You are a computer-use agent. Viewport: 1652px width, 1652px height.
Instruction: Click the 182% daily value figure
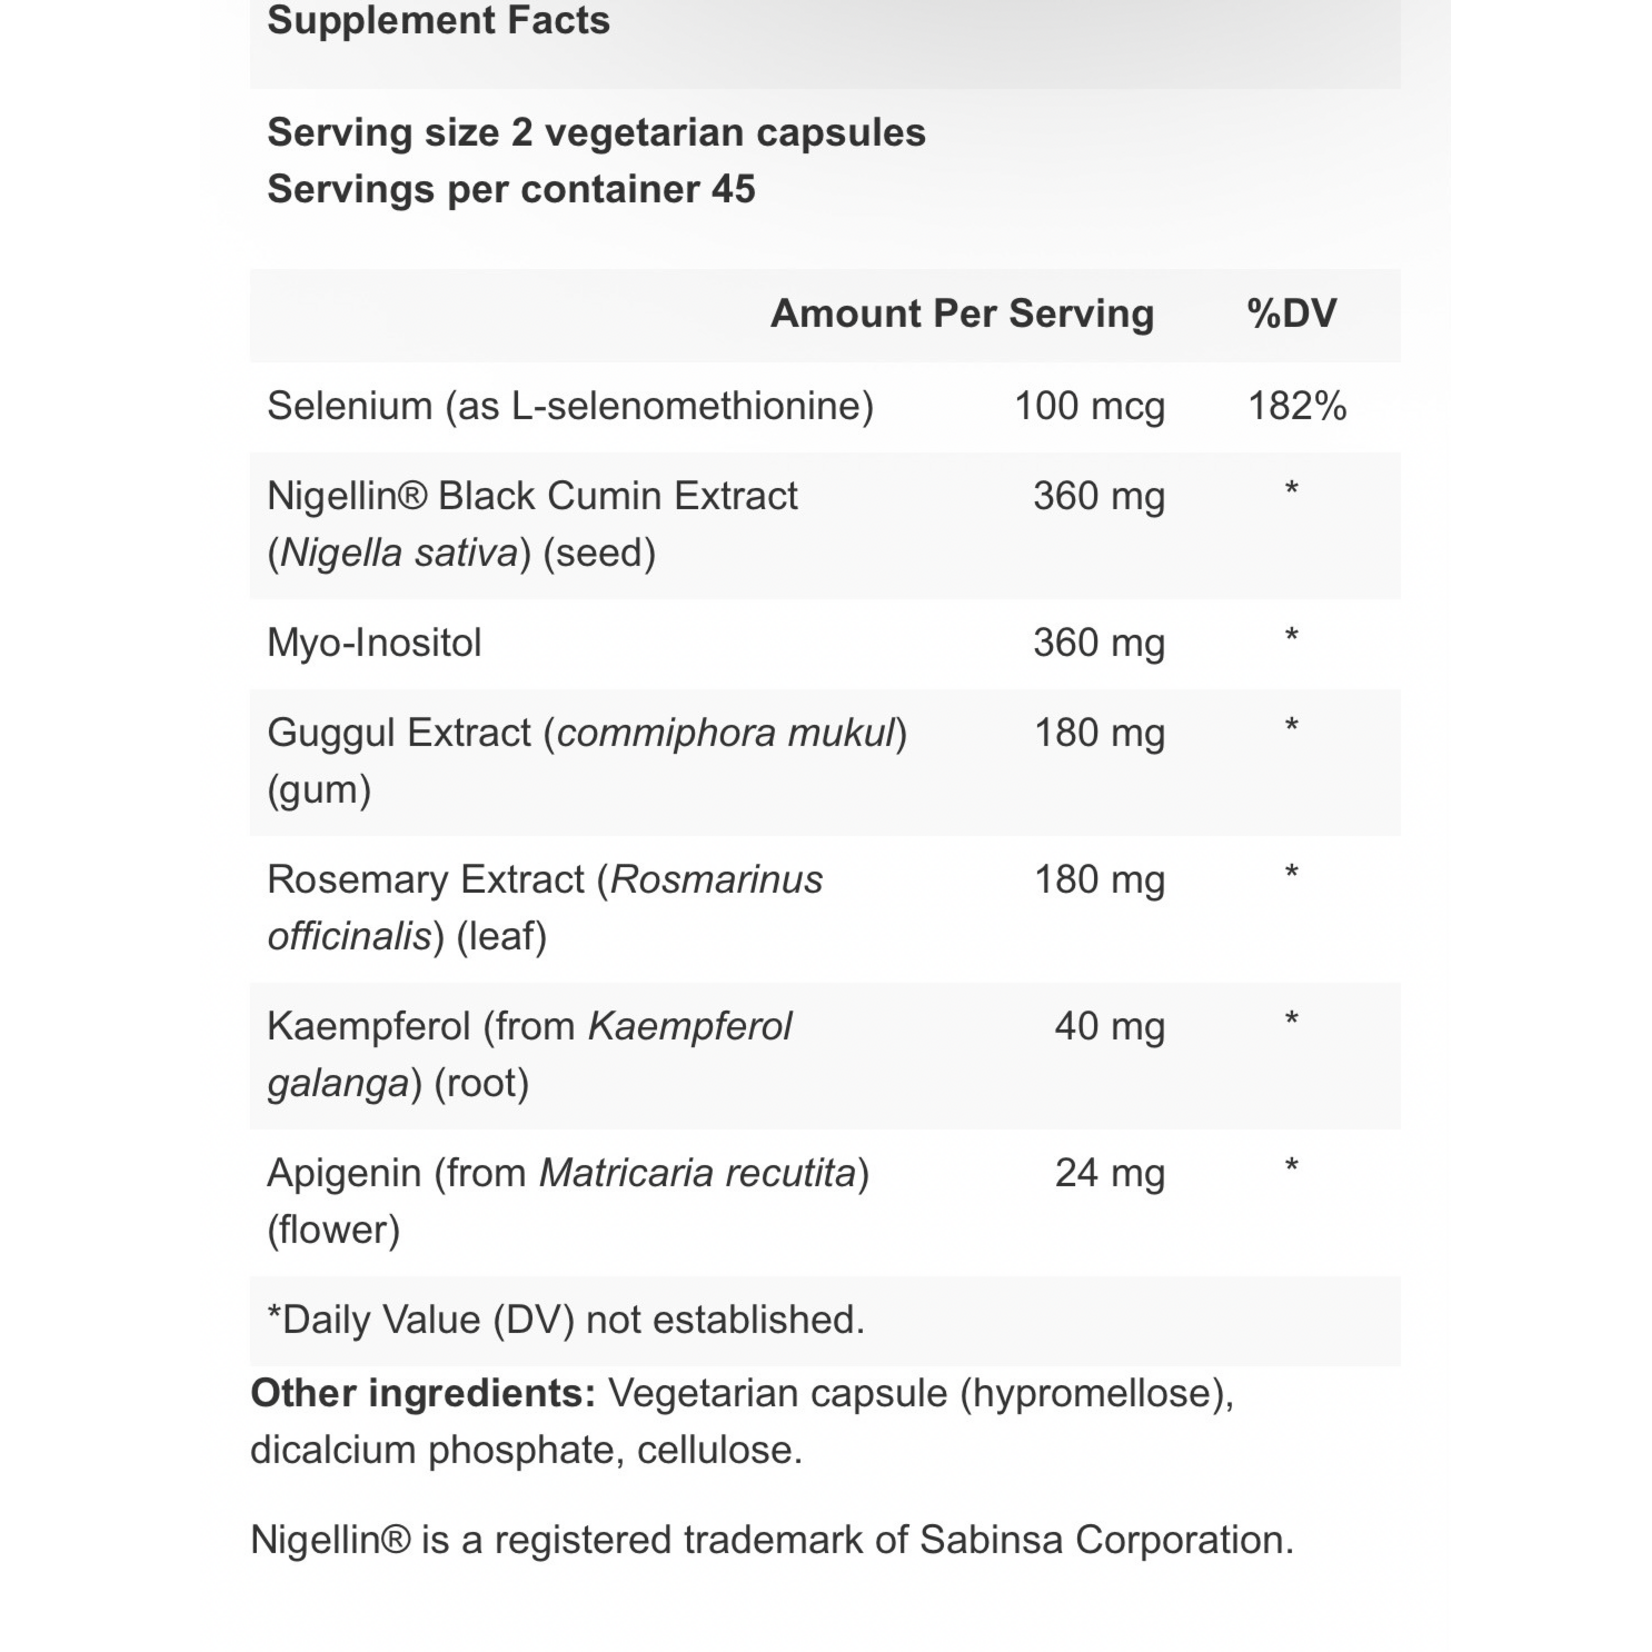[1297, 407]
